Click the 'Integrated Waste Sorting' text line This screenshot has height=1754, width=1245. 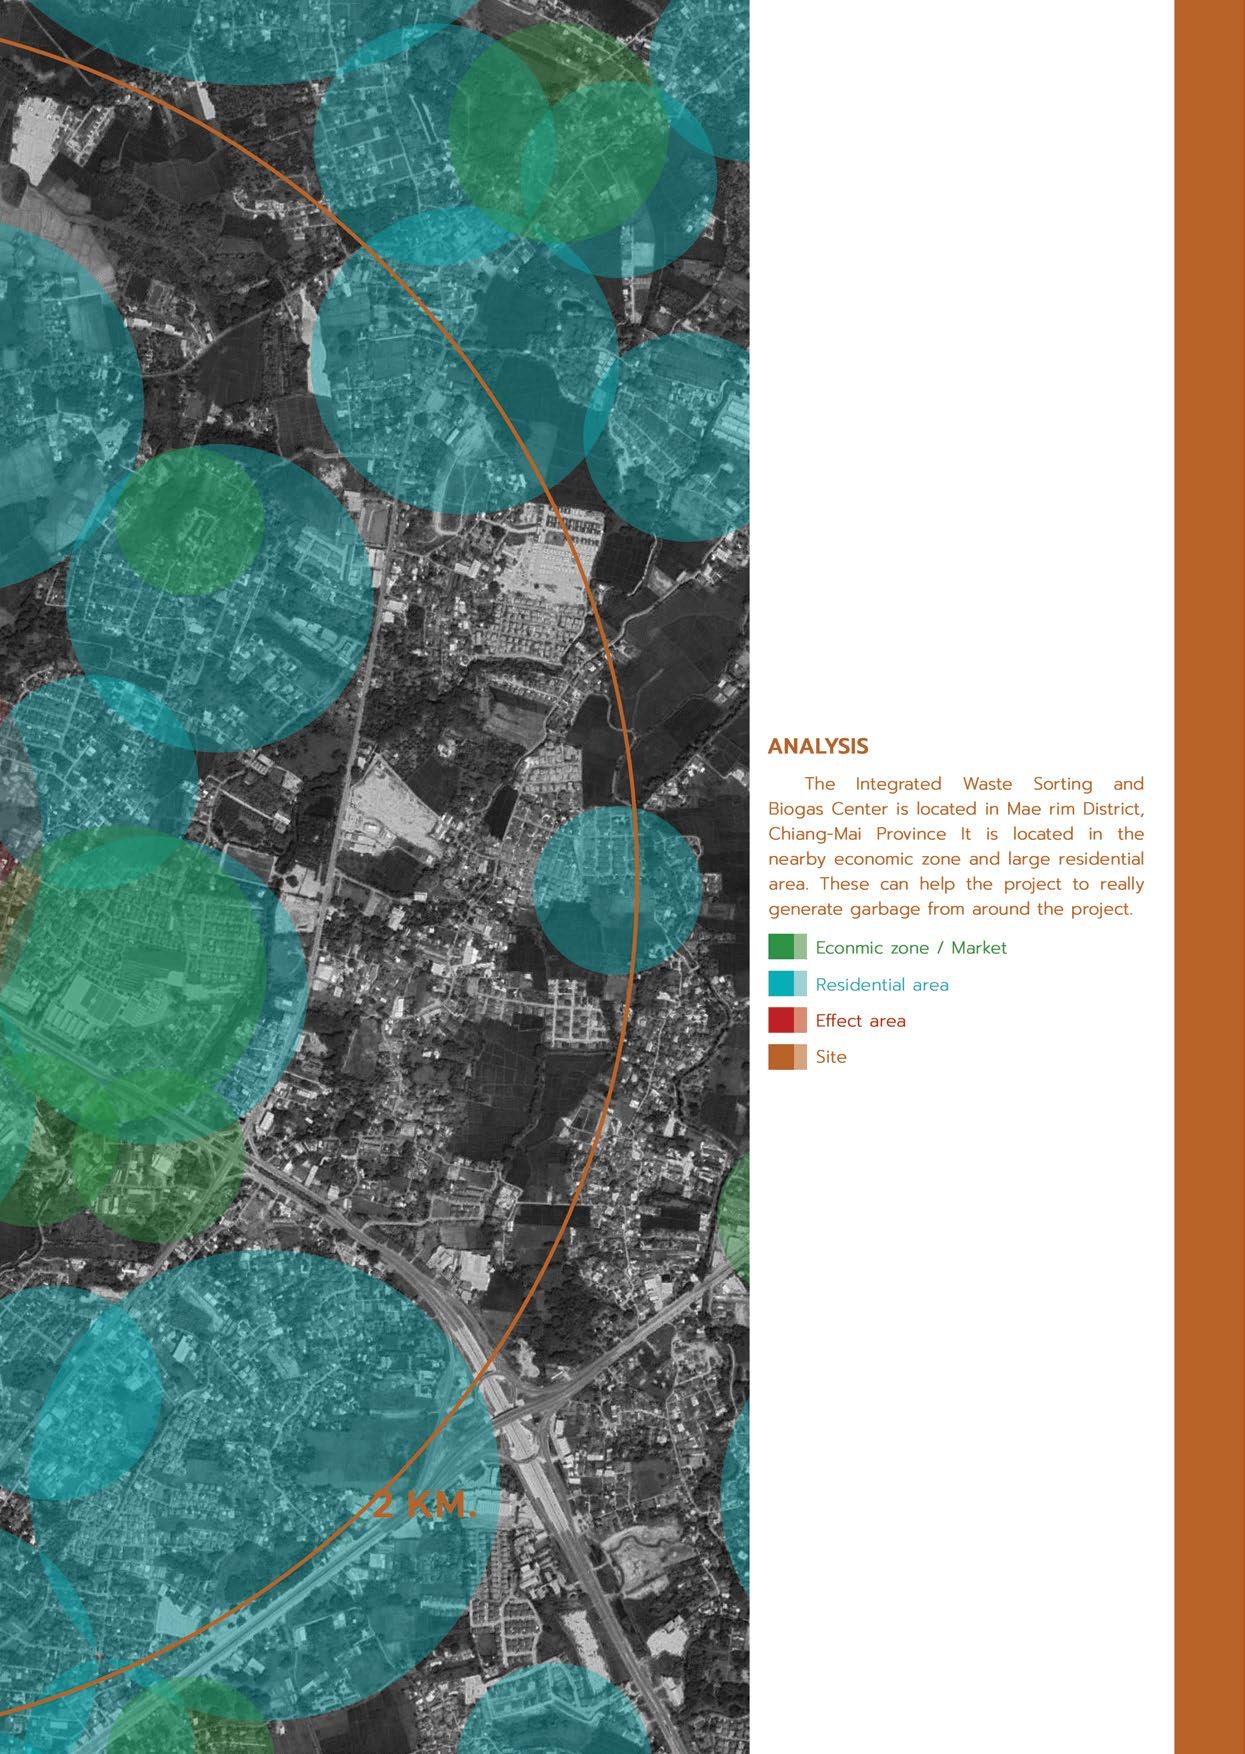tap(974, 784)
